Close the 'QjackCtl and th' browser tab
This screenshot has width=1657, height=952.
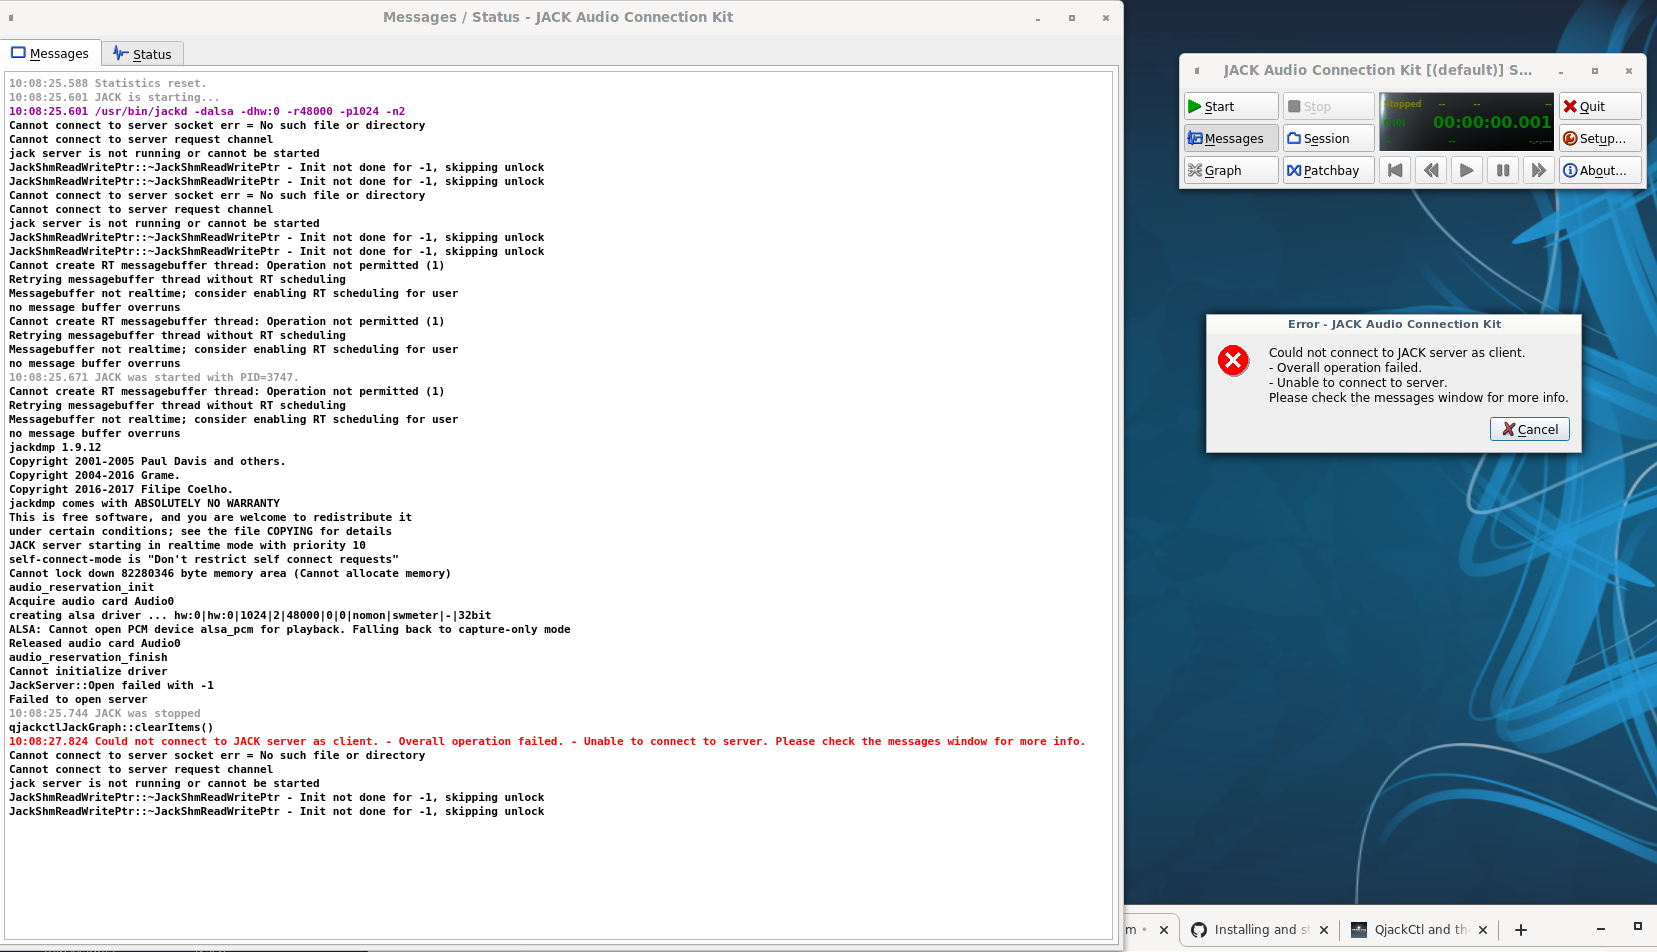tap(1483, 930)
